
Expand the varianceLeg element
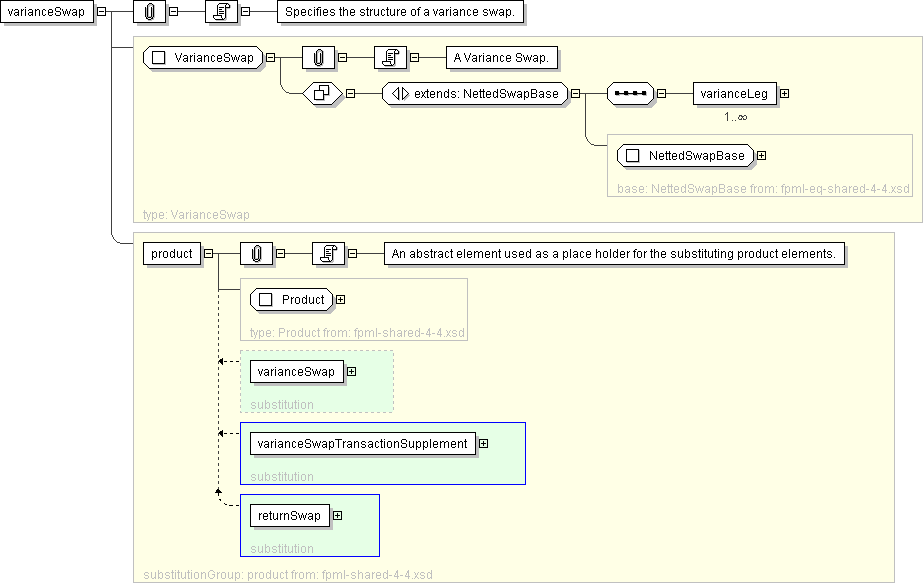click(x=784, y=94)
